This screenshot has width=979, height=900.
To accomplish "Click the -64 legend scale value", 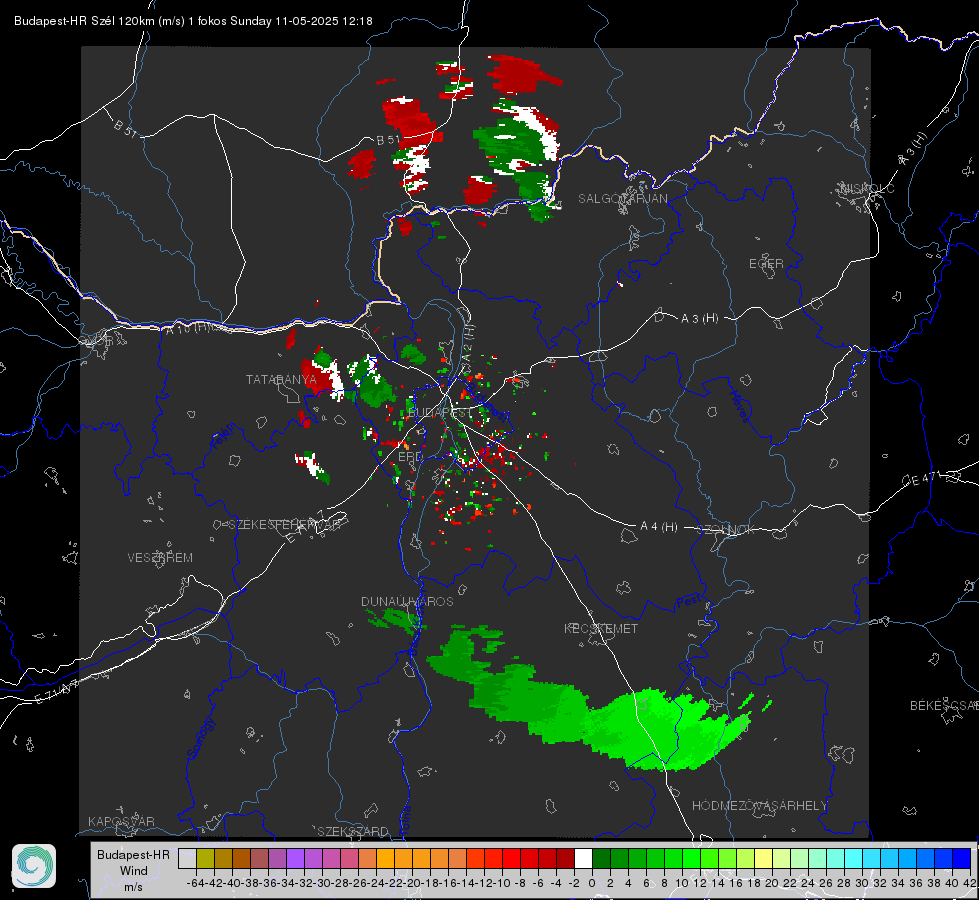I will coord(196,883).
